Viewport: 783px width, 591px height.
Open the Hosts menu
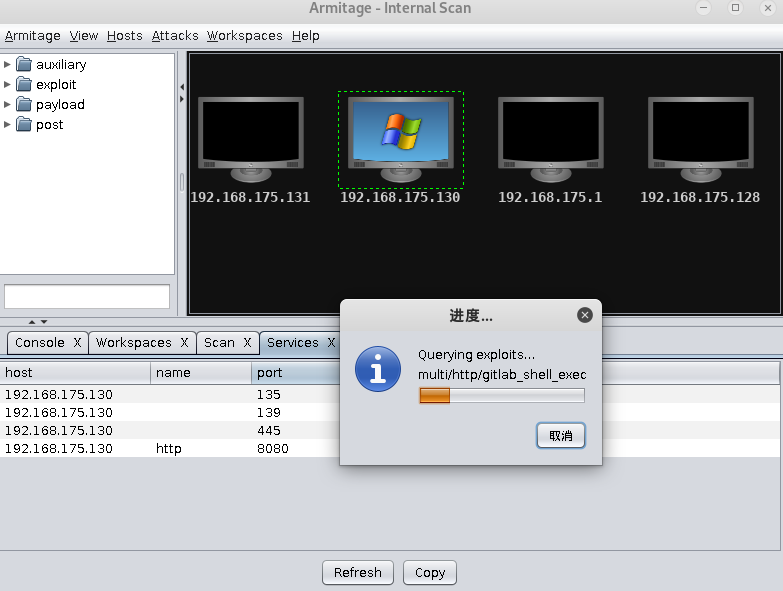click(x=125, y=36)
